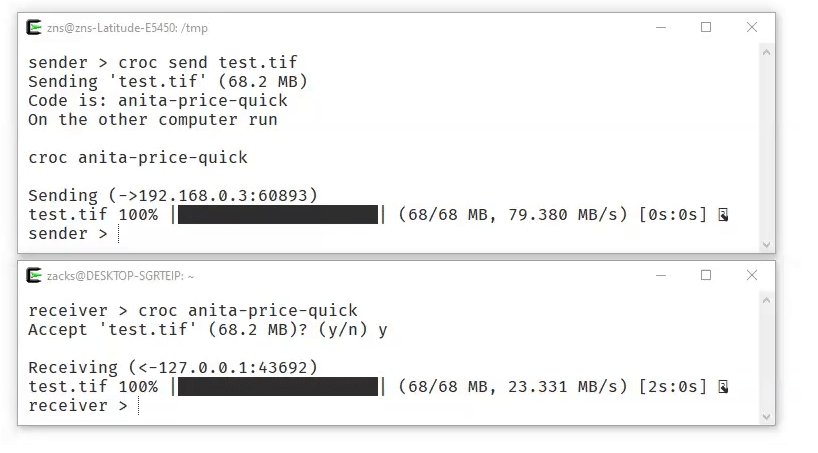Click the small glyph icon after sender [0s:0s]
This screenshot has width=818, height=453.
(723, 214)
